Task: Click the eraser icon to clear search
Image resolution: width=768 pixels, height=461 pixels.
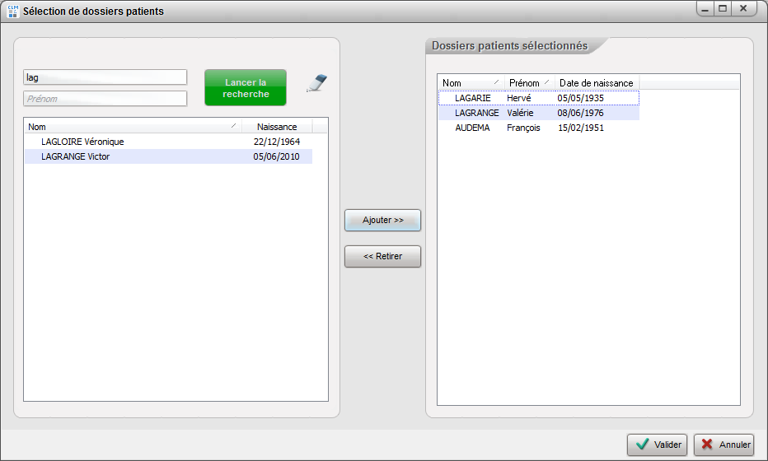Action: 316,84
